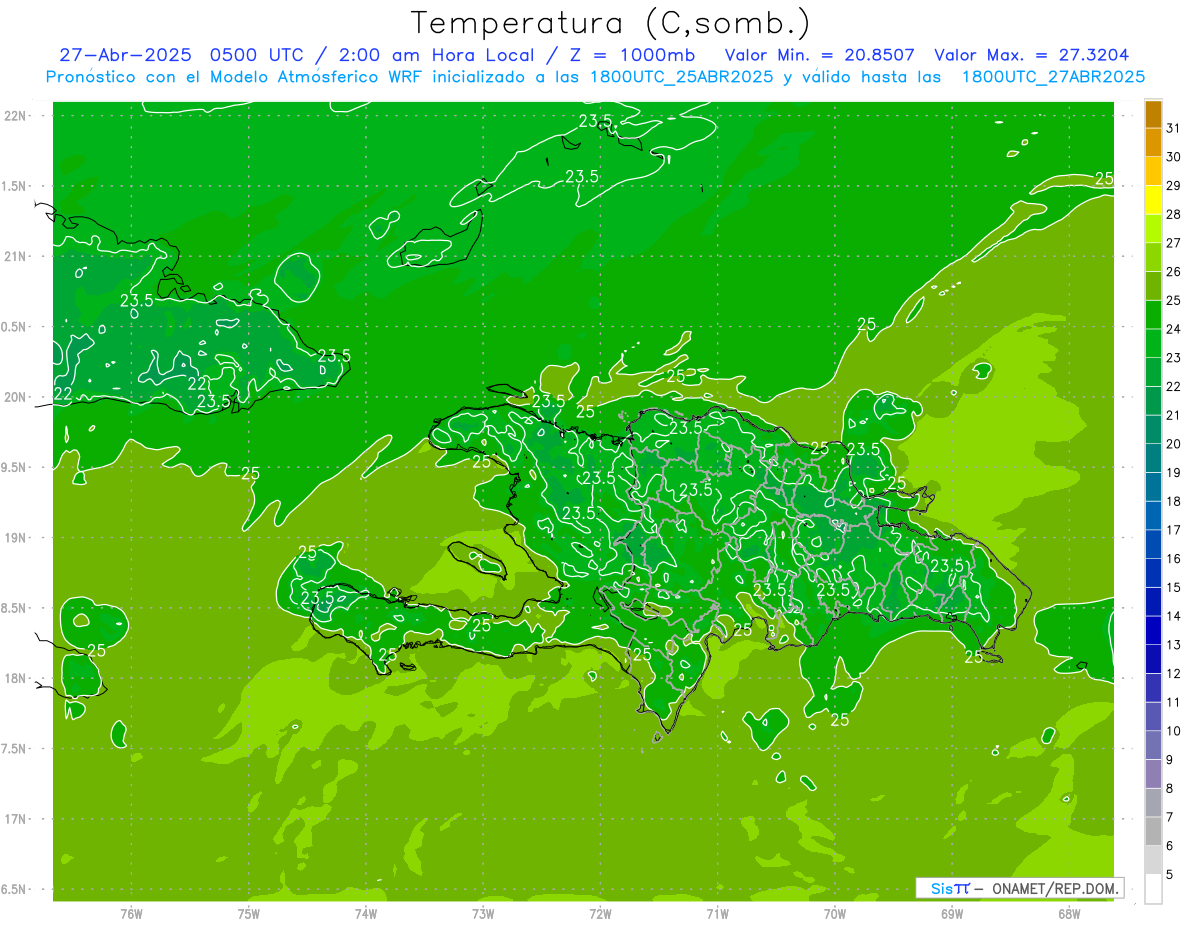Click the "29" value on the color scale
1200x927 pixels.
[1174, 185]
